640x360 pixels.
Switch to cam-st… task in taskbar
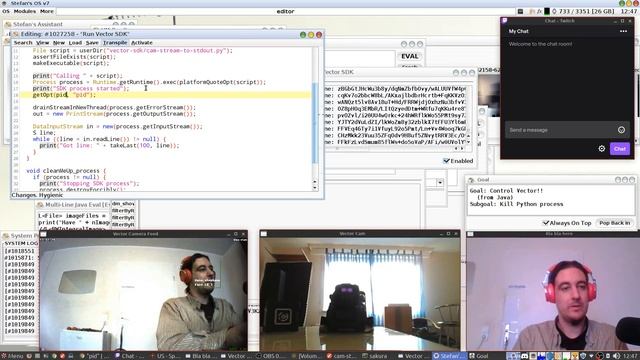coord(342,356)
